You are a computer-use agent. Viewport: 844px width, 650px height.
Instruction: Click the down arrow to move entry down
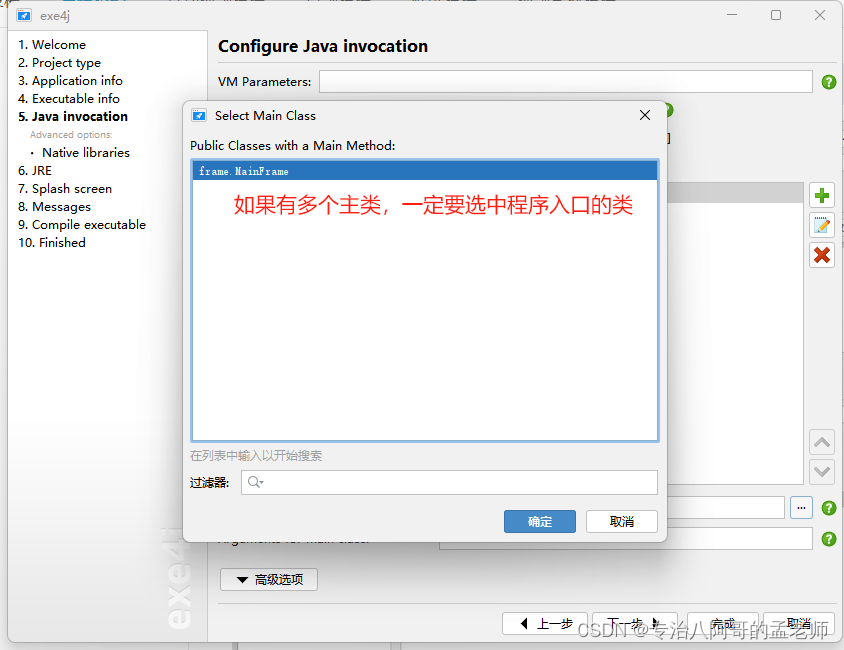tap(821, 471)
